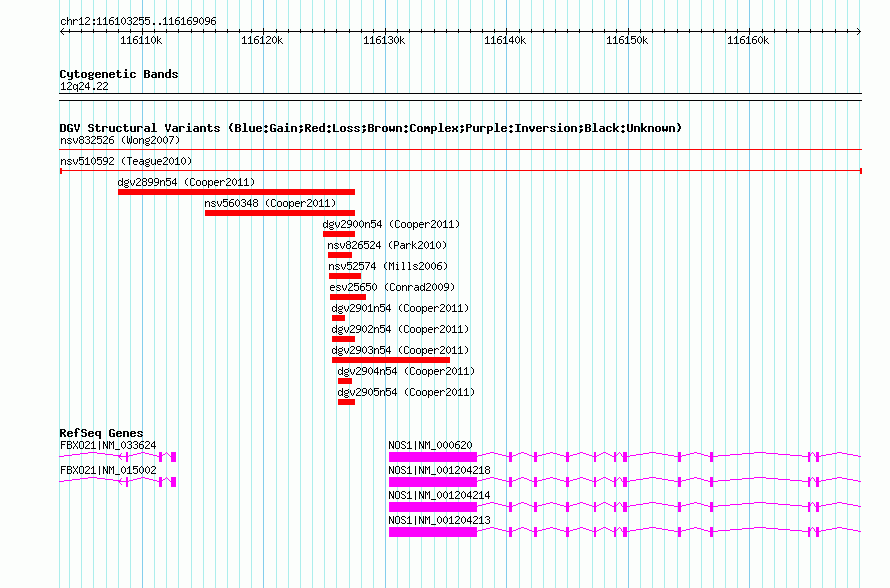Viewport: 890px width, 588px height.
Task: Open gene NOS1|NM_001204213 label
Action: [x=439, y=520]
